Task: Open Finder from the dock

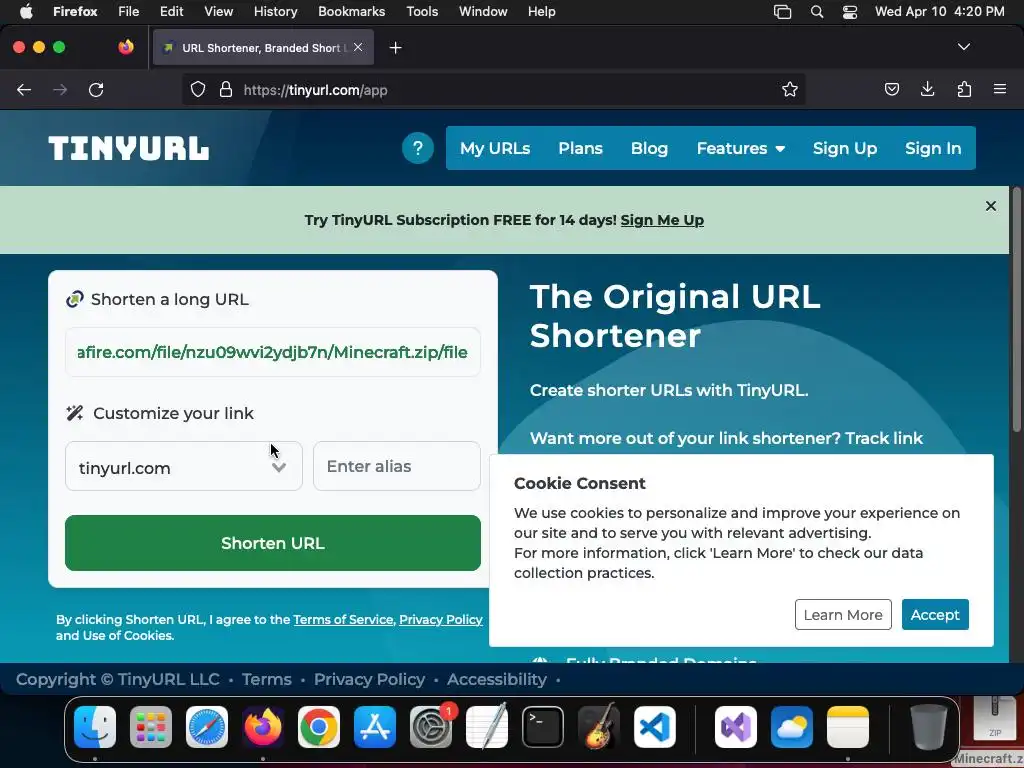Action: (95, 727)
